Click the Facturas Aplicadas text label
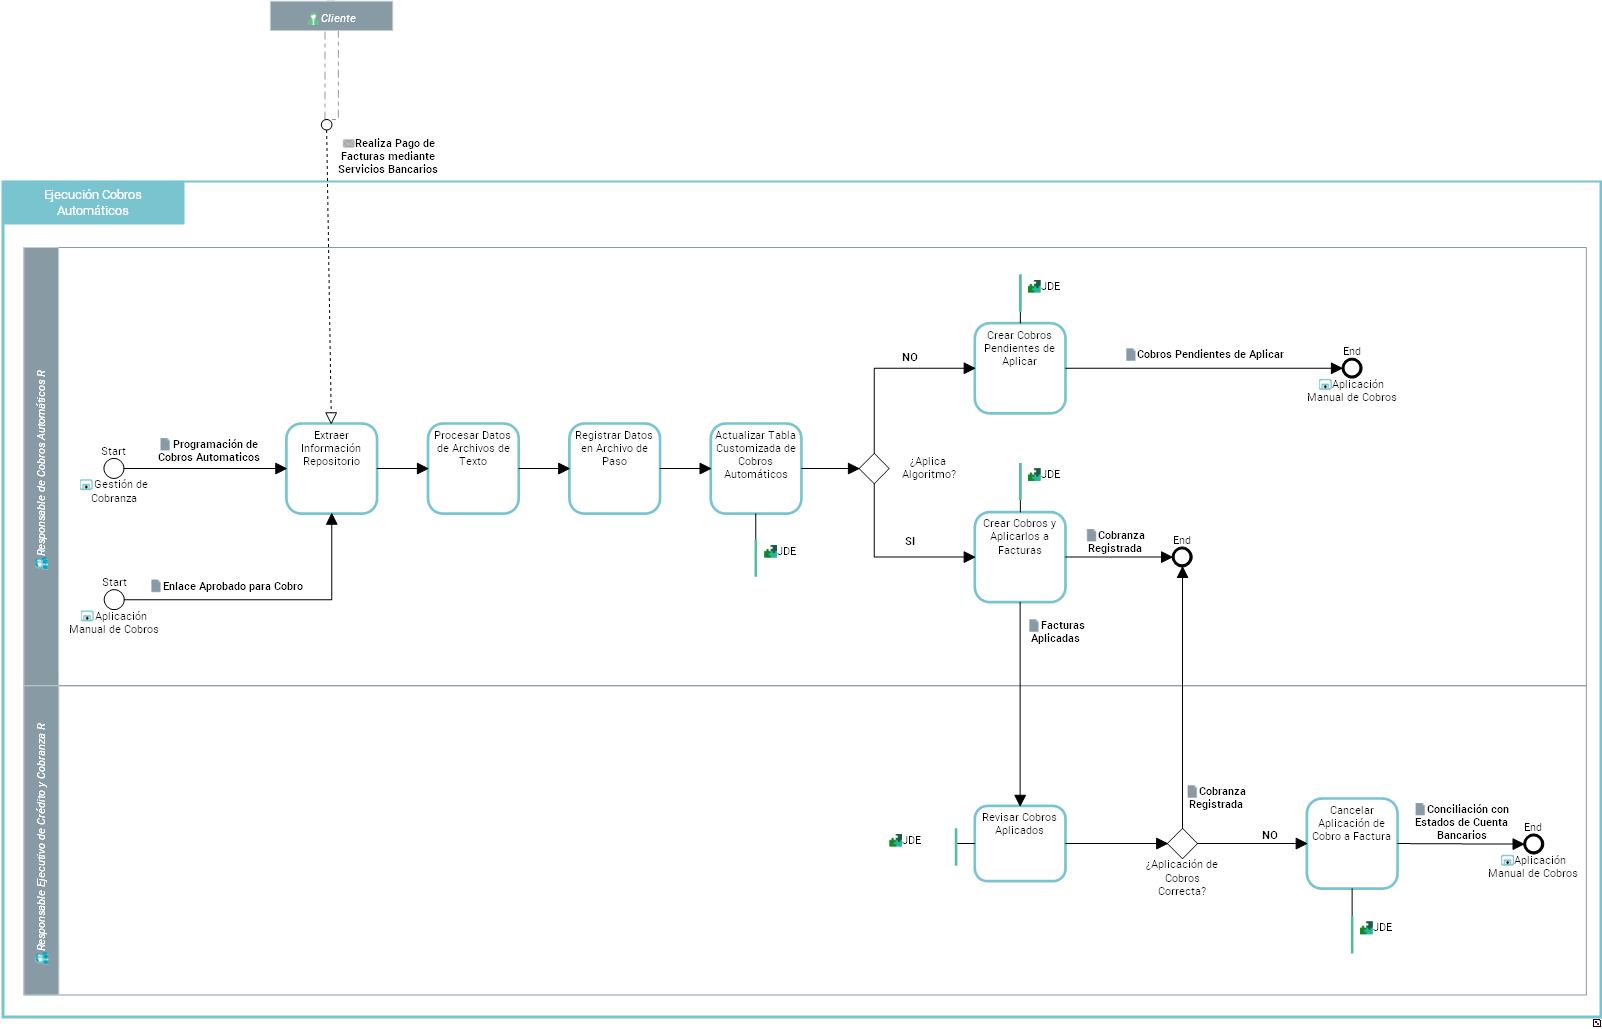The height and width of the screenshot is (1029, 1602). pyautogui.click(x=1057, y=632)
